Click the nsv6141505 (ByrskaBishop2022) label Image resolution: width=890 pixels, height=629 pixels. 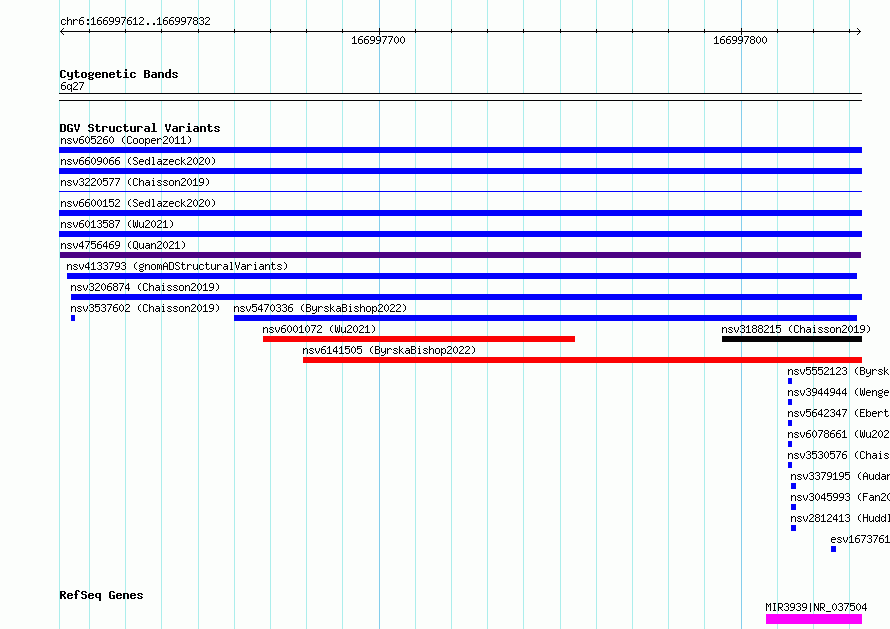coord(389,350)
